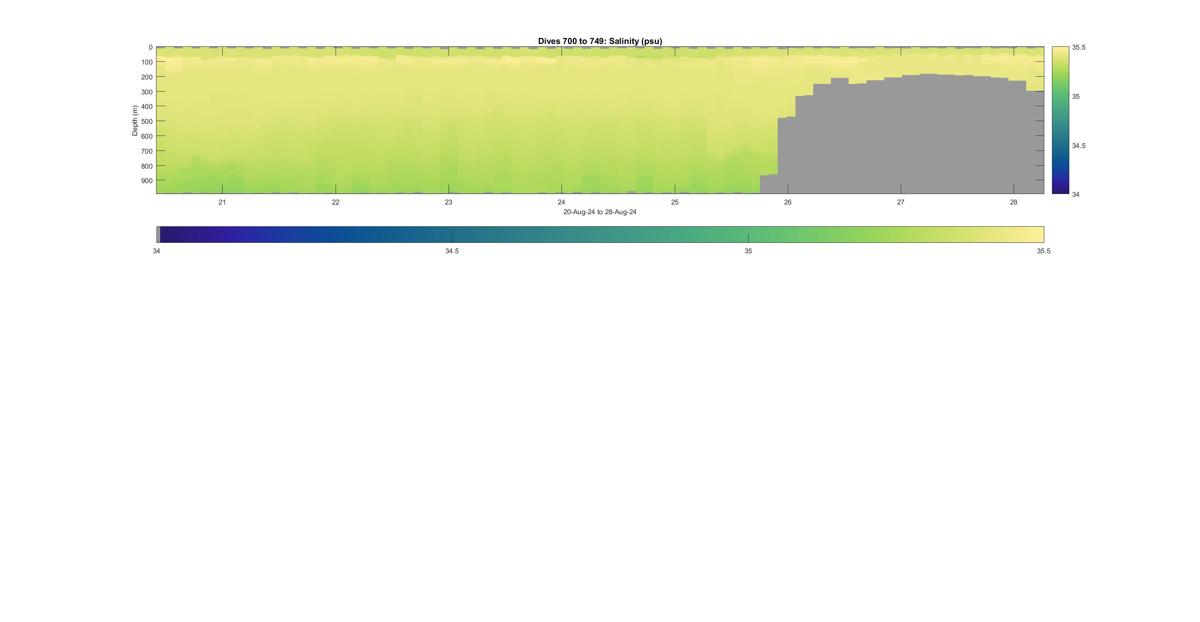Click the vertical colorbar beside the plot
1200x622 pixels.
(1060, 120)
